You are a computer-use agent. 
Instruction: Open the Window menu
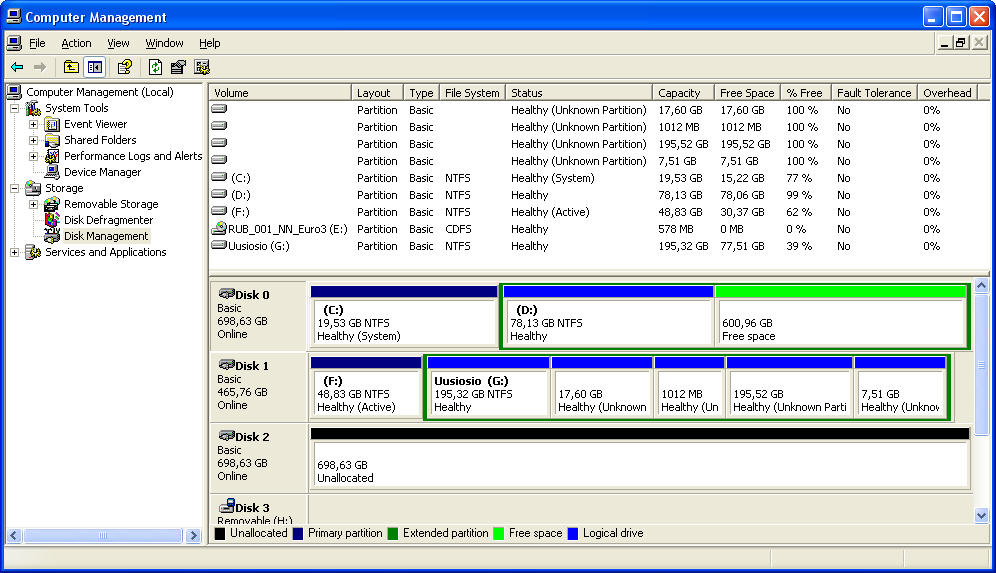pyautogui.click(x=165, y=43)
